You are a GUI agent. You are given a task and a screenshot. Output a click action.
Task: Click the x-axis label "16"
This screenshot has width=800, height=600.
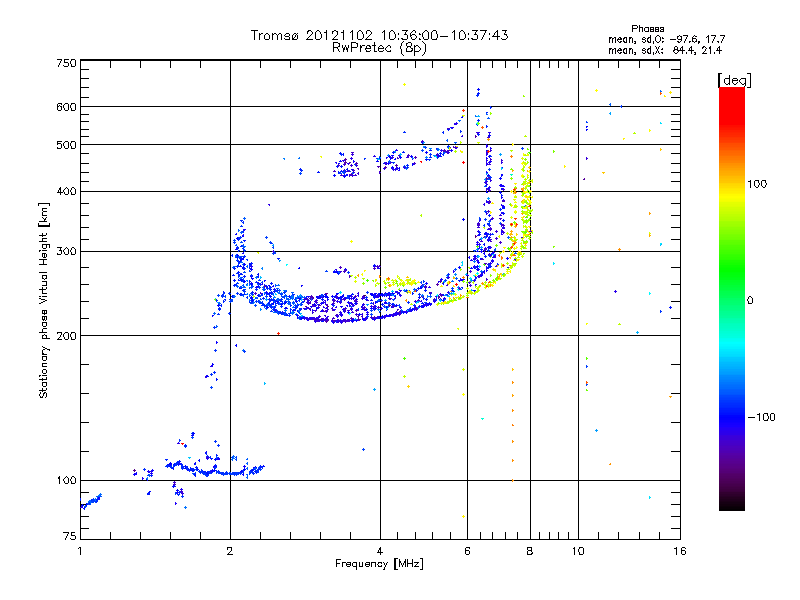click(680, 551)
